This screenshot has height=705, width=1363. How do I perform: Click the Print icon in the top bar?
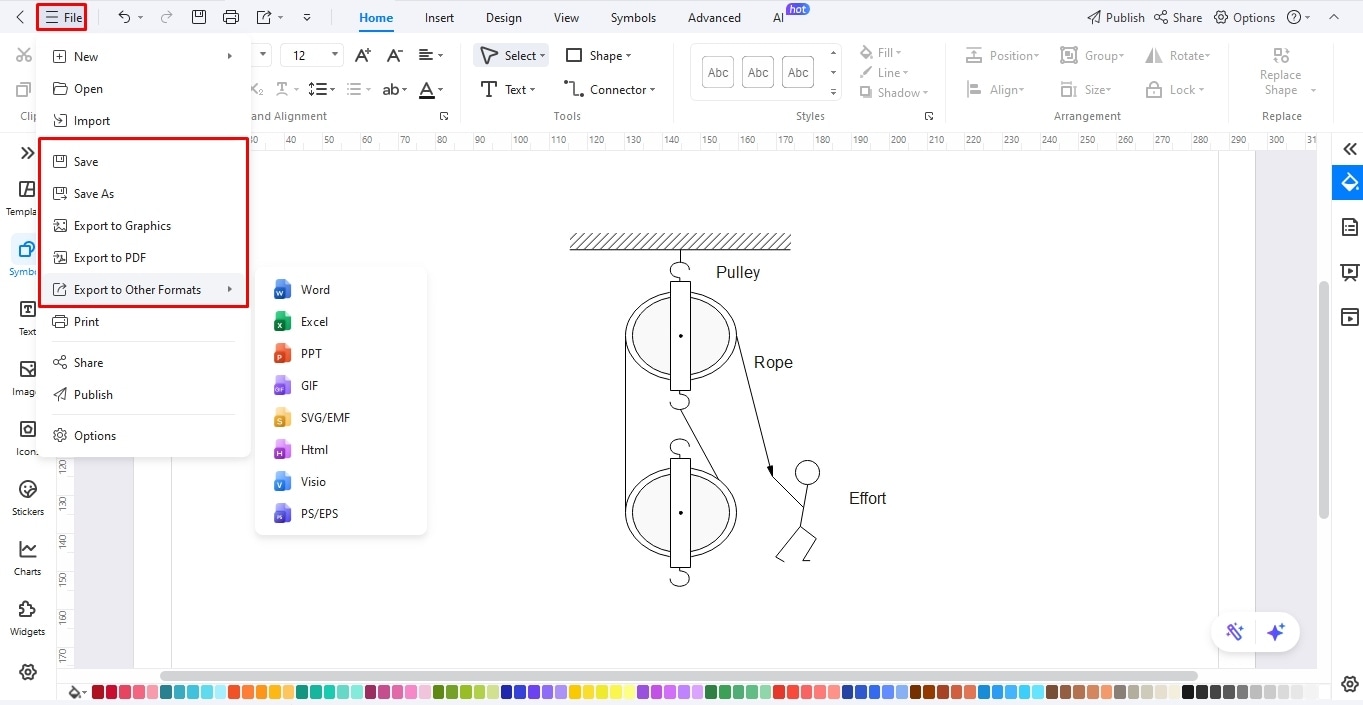click(x=231, y=17)
